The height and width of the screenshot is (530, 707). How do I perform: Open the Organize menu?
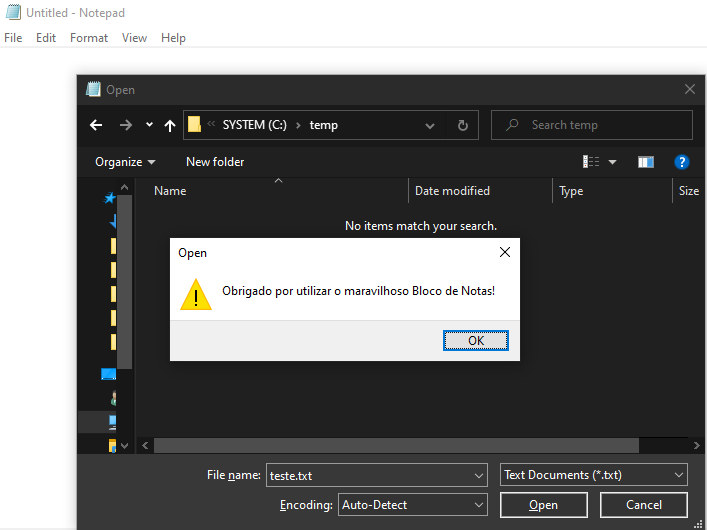(125, 161)
